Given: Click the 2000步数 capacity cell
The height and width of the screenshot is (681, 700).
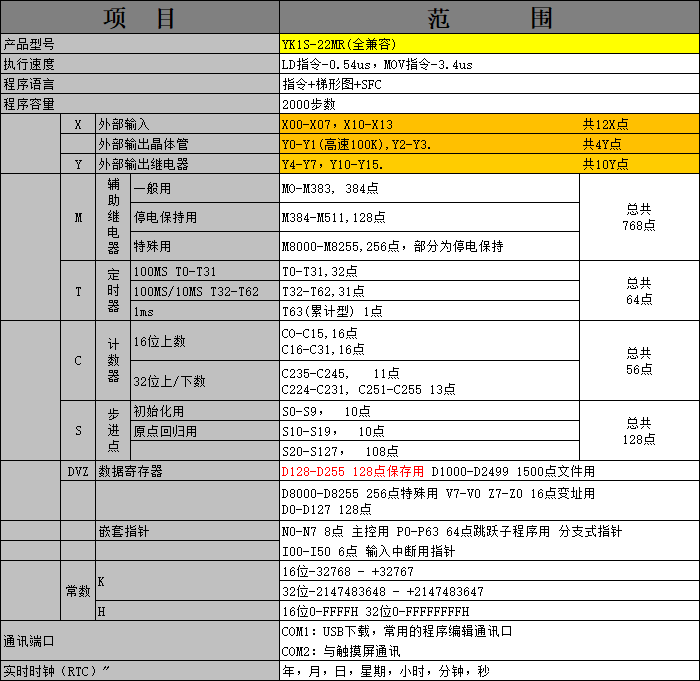Looking at the screenshot, I should (x=489, y=104).
